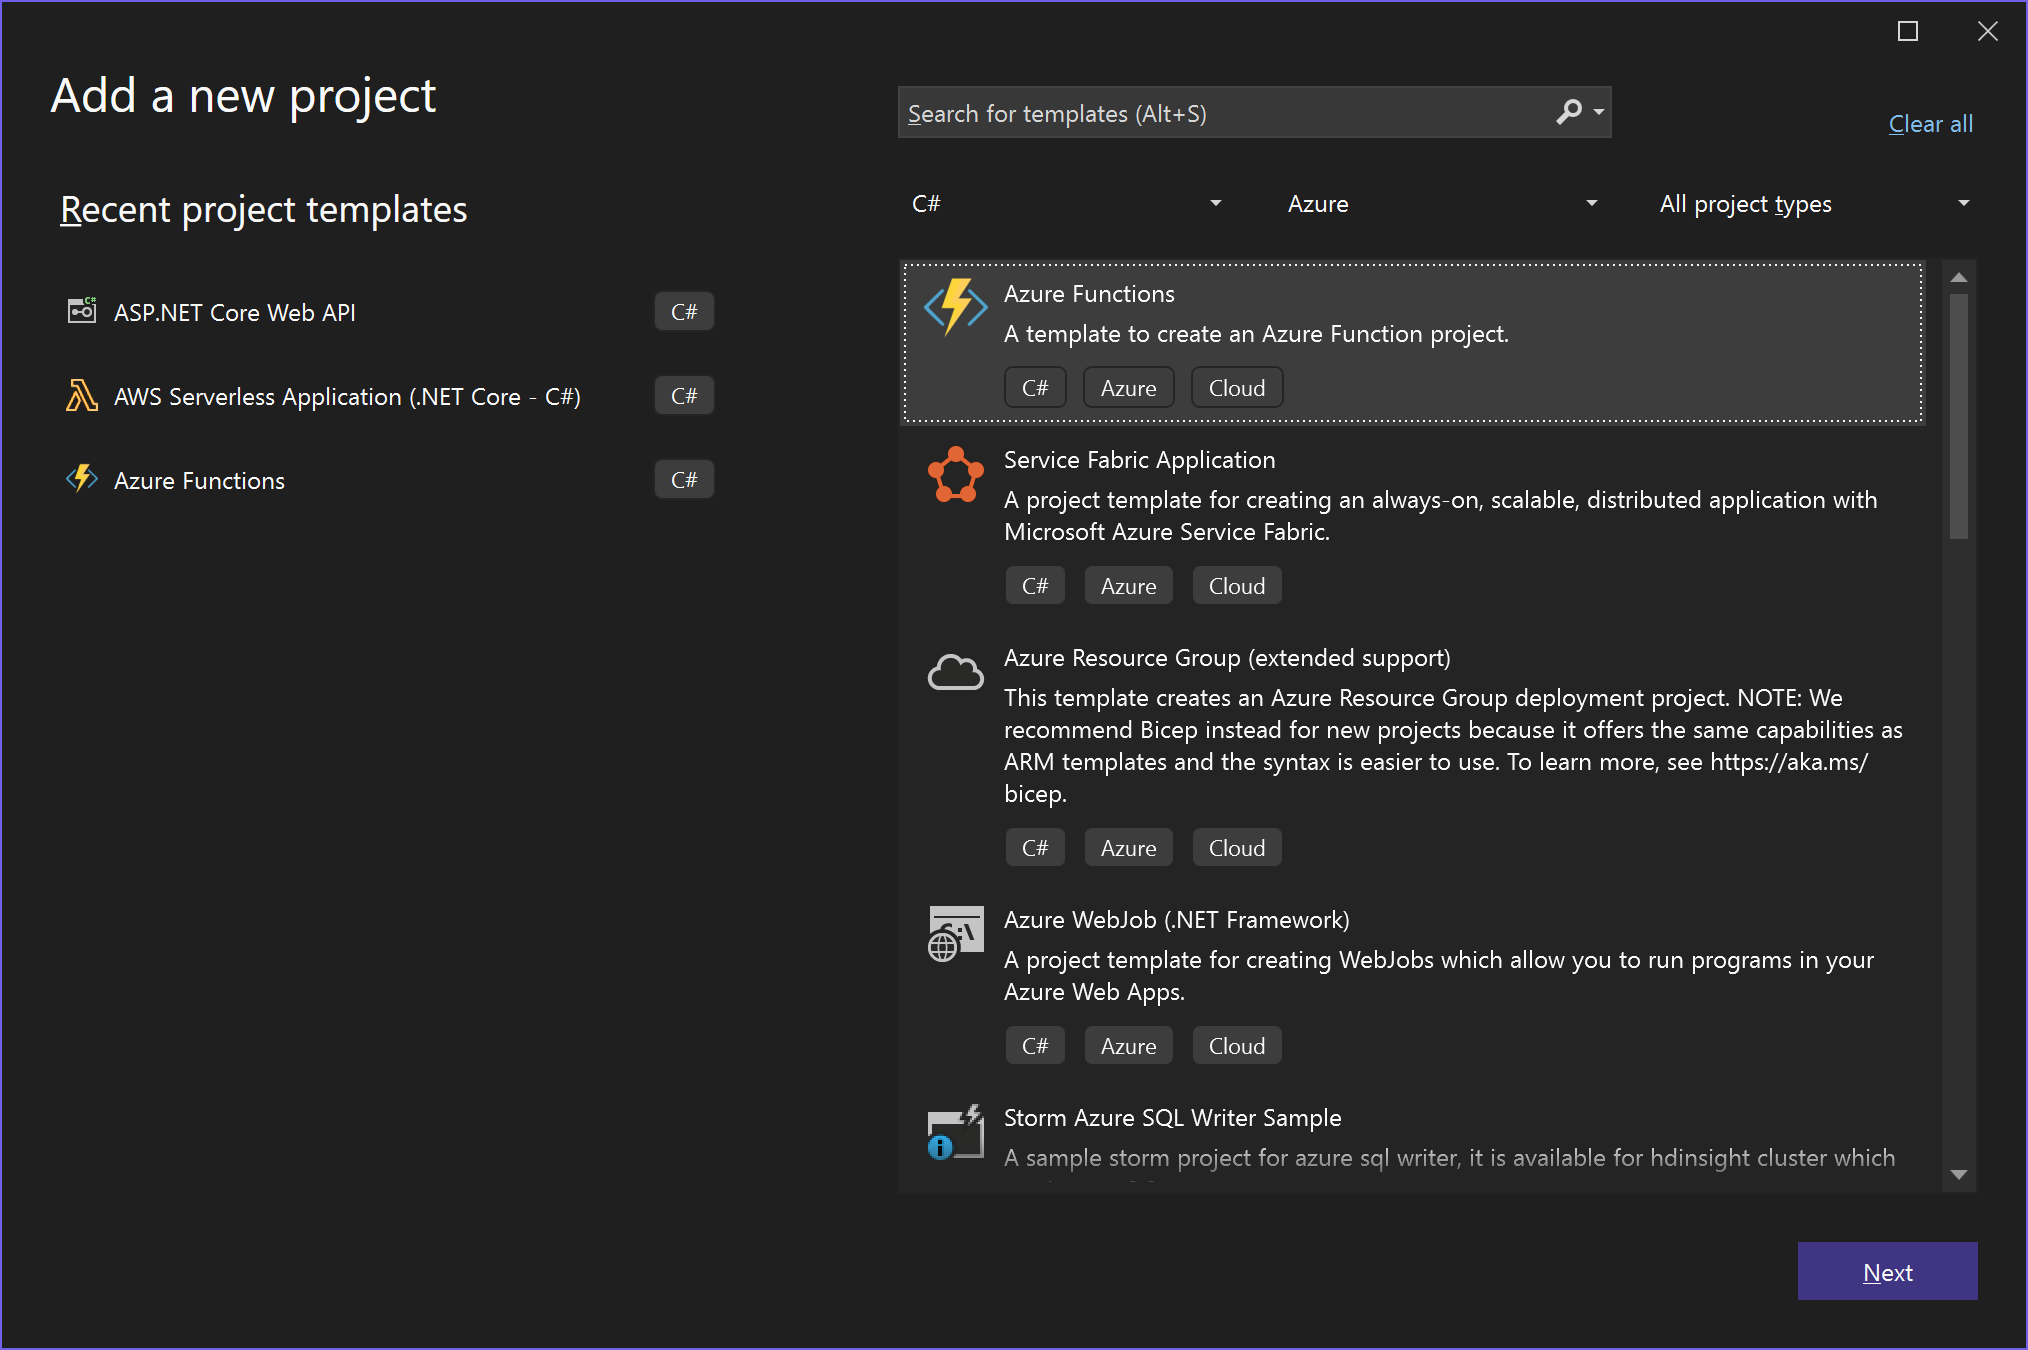
Task: Click recent Azure Functions template icon
Action: 82,479
